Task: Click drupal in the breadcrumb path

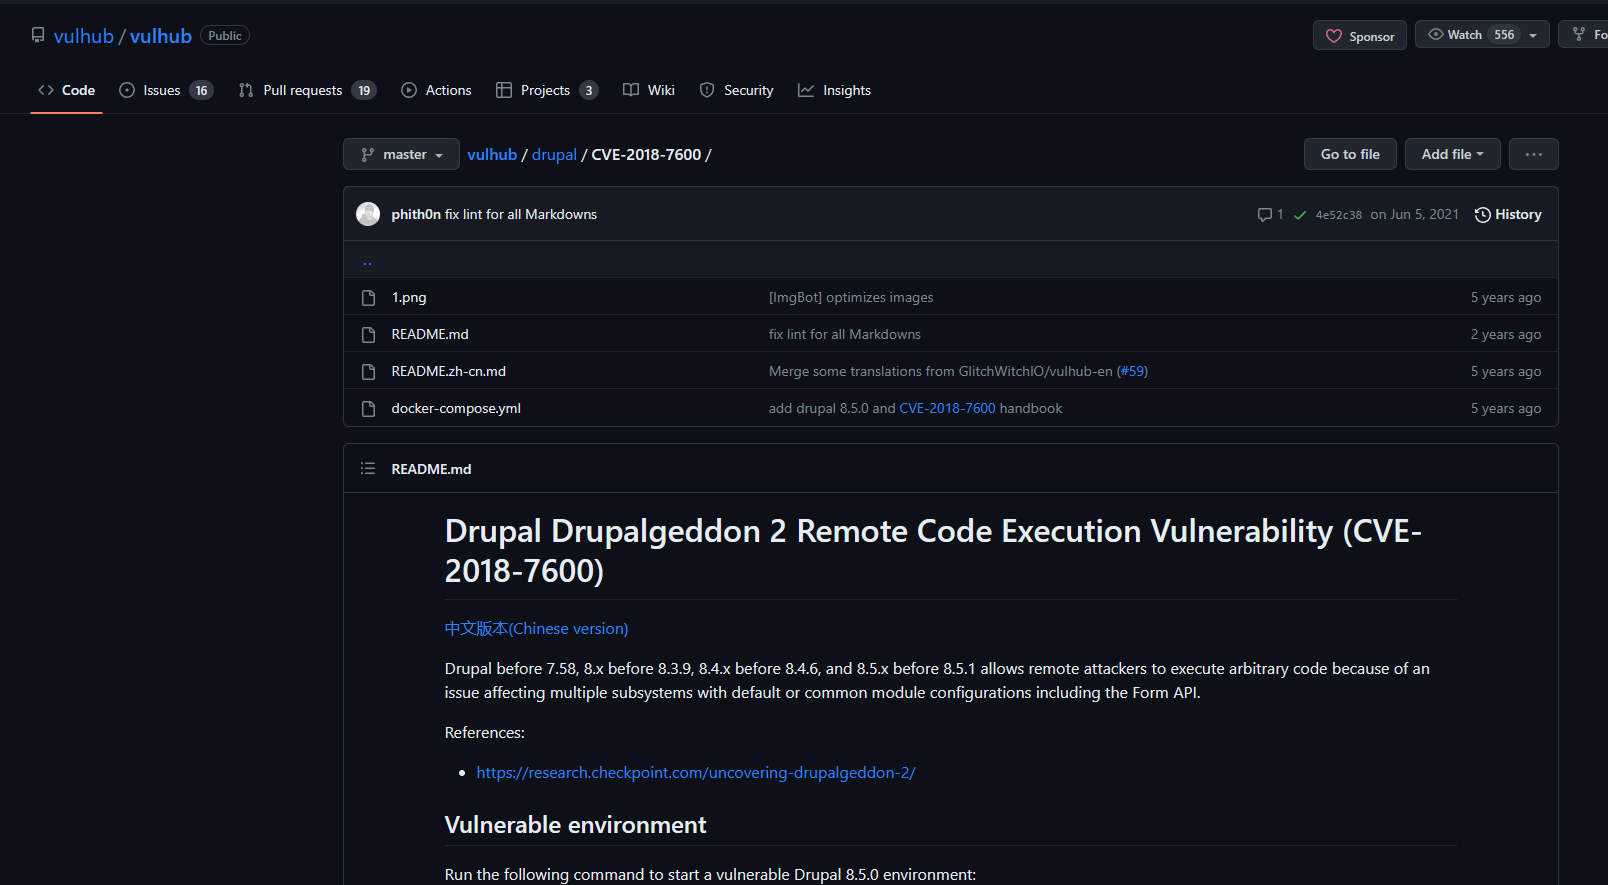Action: point(554,154)
